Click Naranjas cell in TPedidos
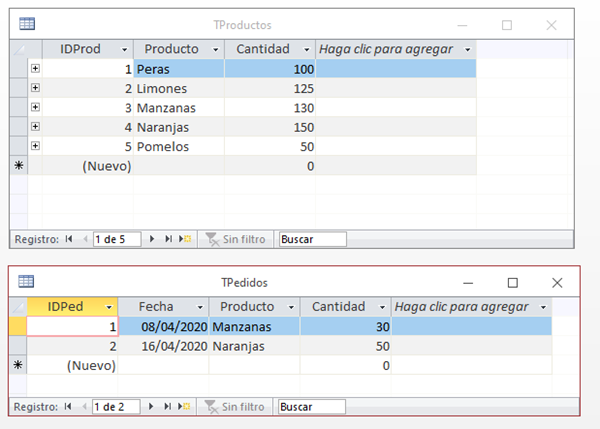This screenshot has width=600, height=429. tap(254, 346)
